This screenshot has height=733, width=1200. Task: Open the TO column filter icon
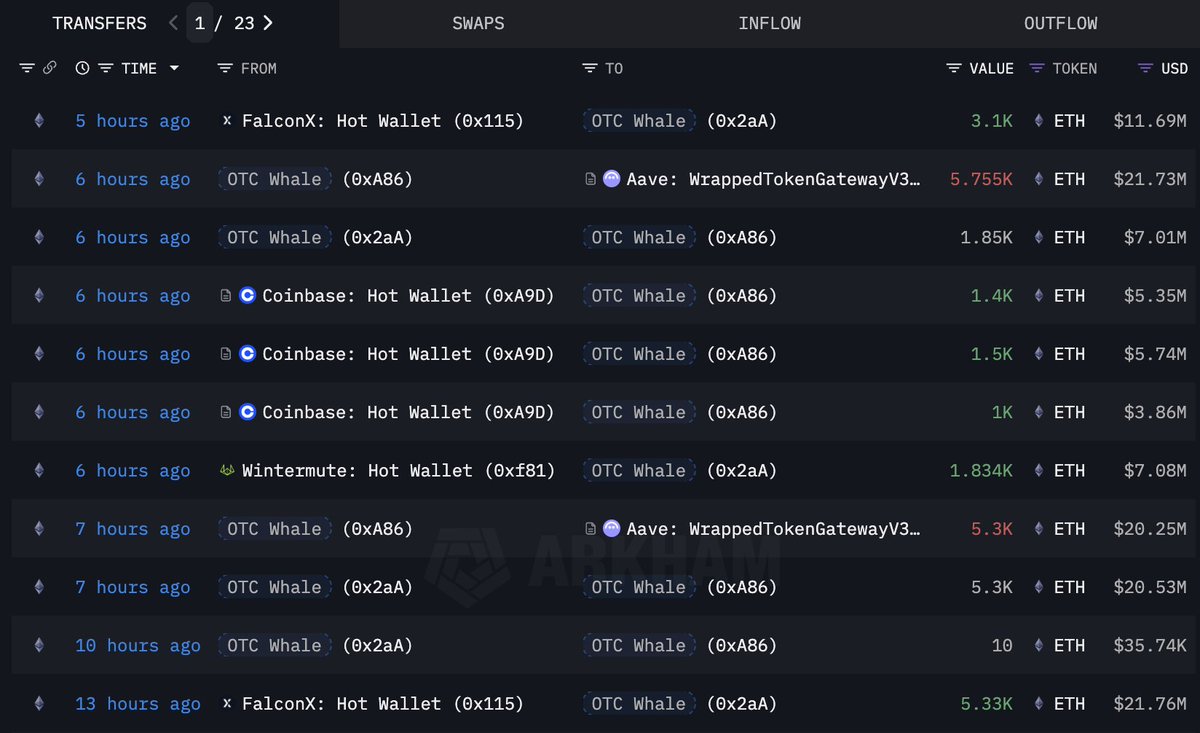pos(590,69)
